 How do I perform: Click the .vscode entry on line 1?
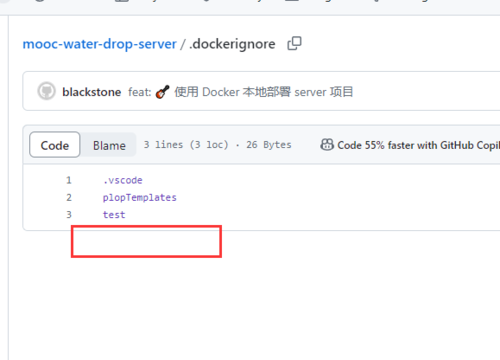[x=123, y=180]
